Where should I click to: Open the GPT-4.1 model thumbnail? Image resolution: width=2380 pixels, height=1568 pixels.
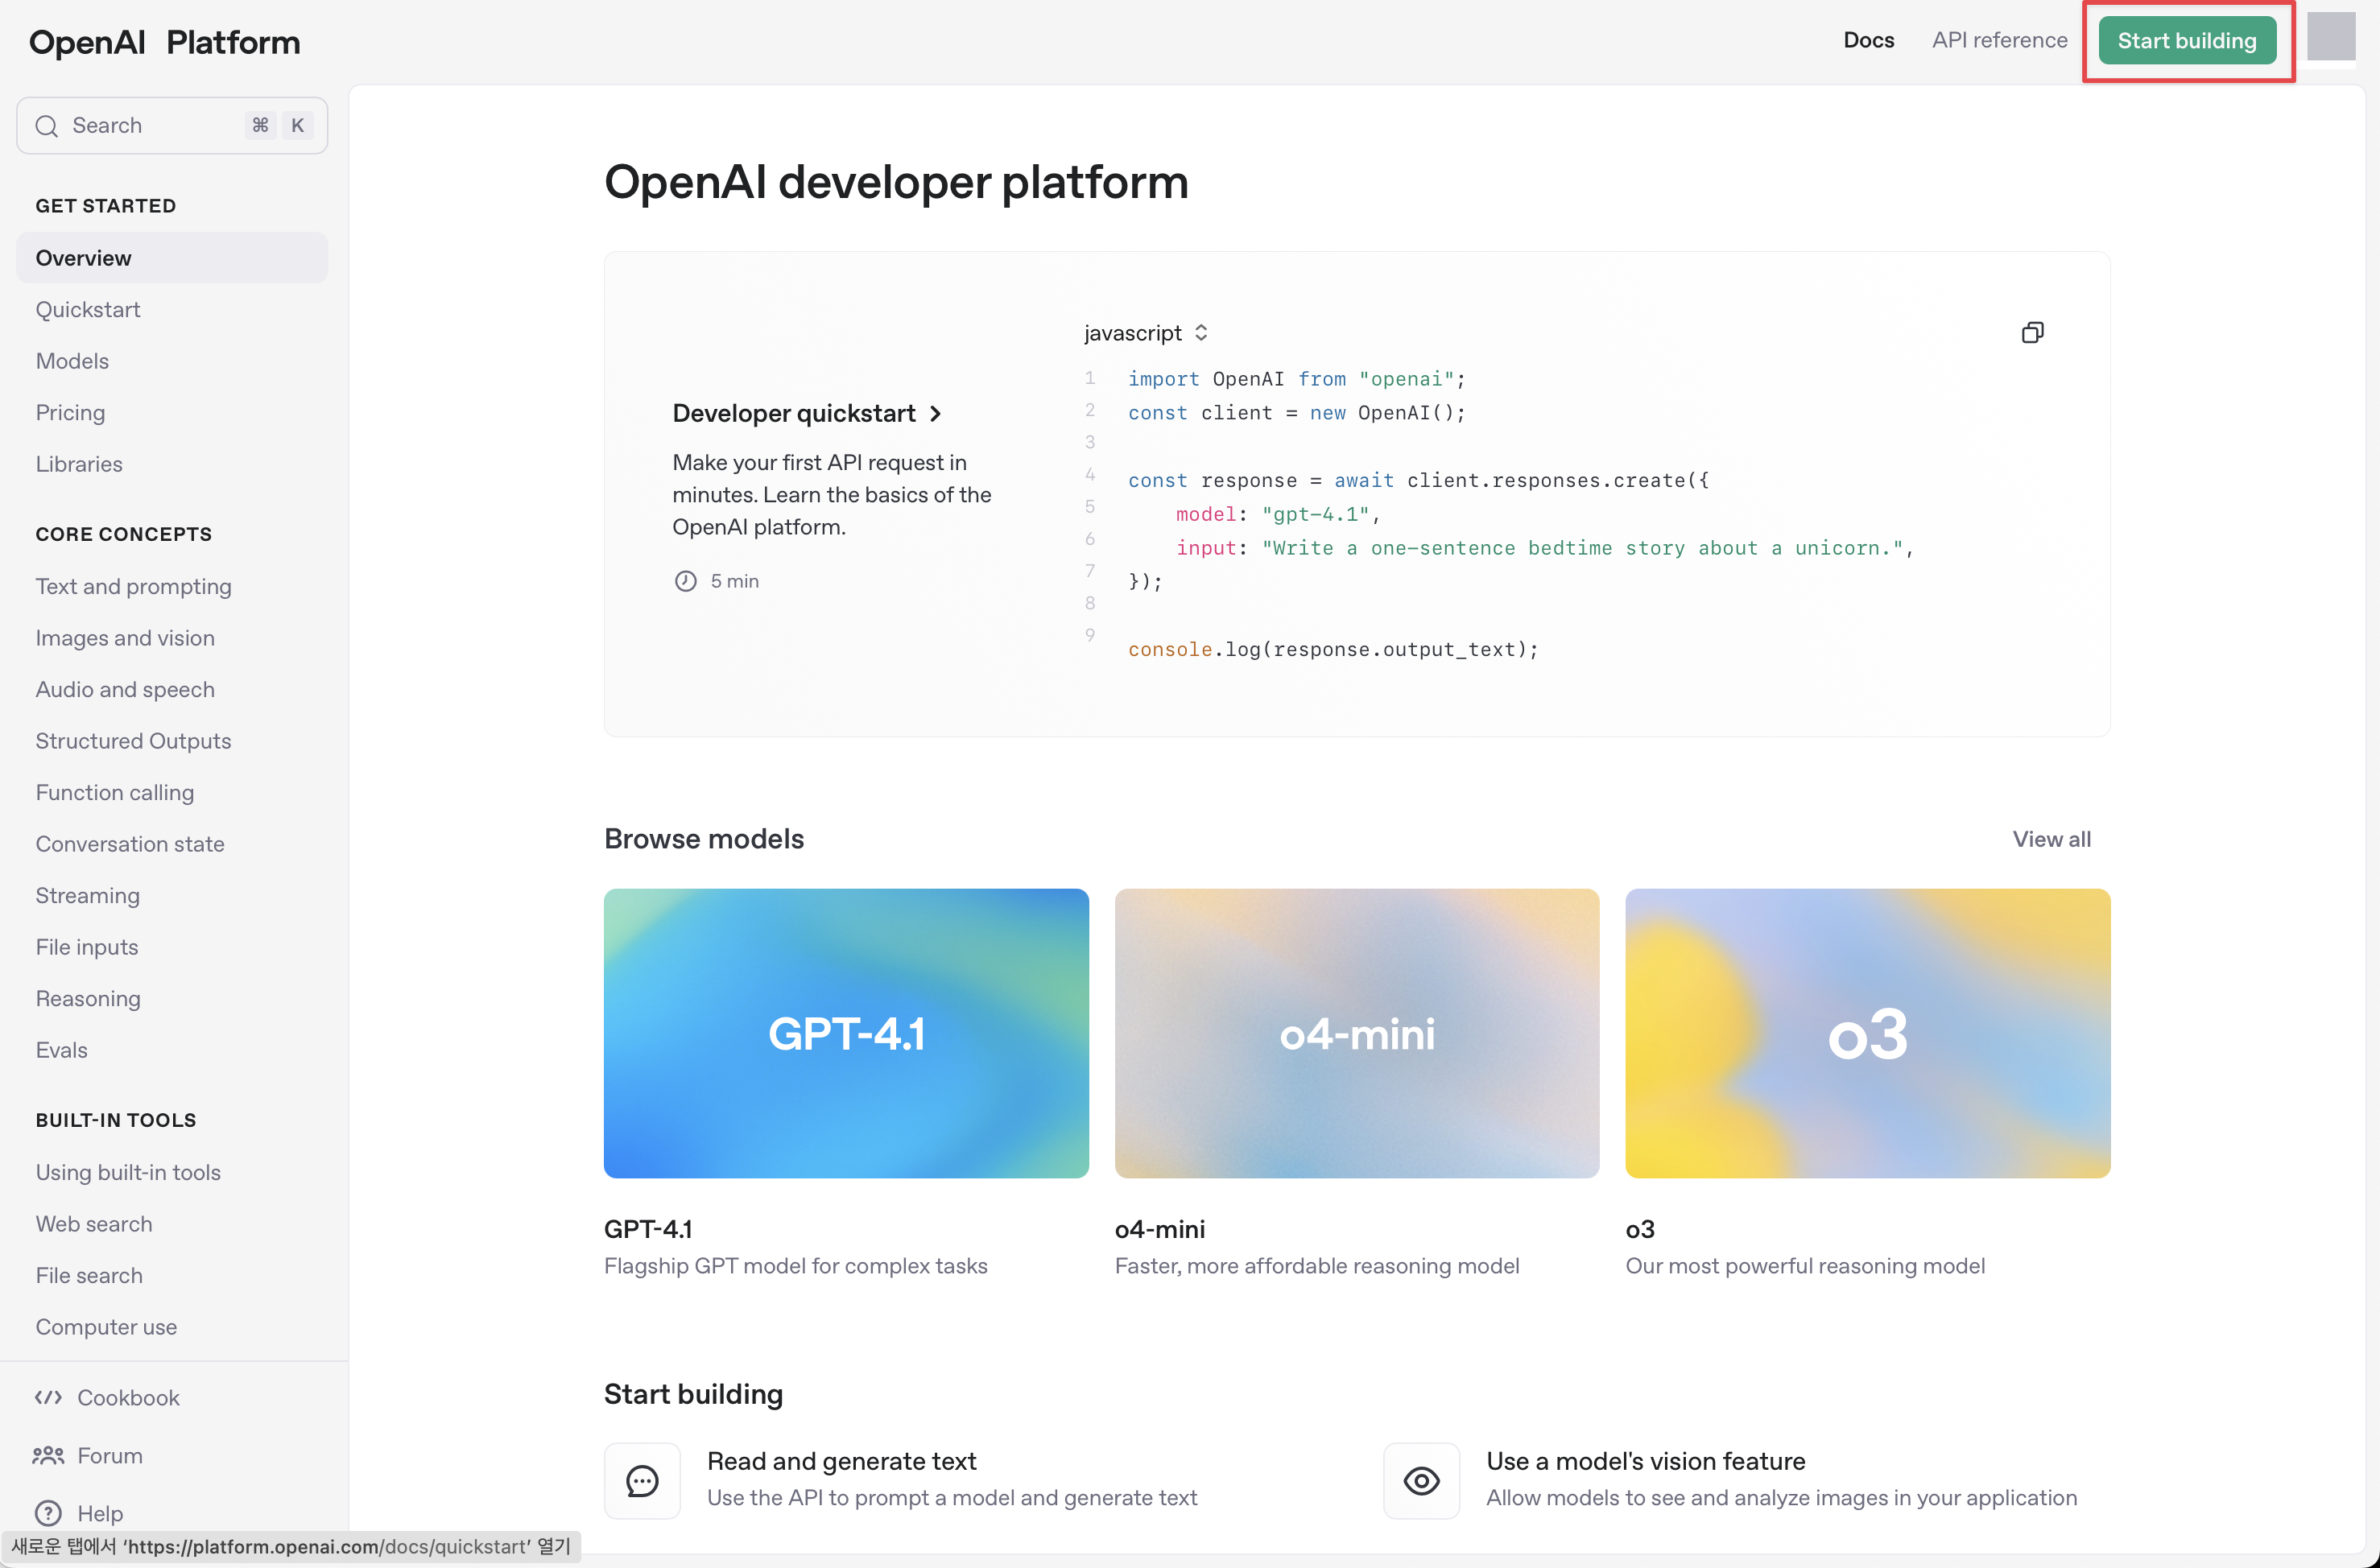tap(846, 1033)
